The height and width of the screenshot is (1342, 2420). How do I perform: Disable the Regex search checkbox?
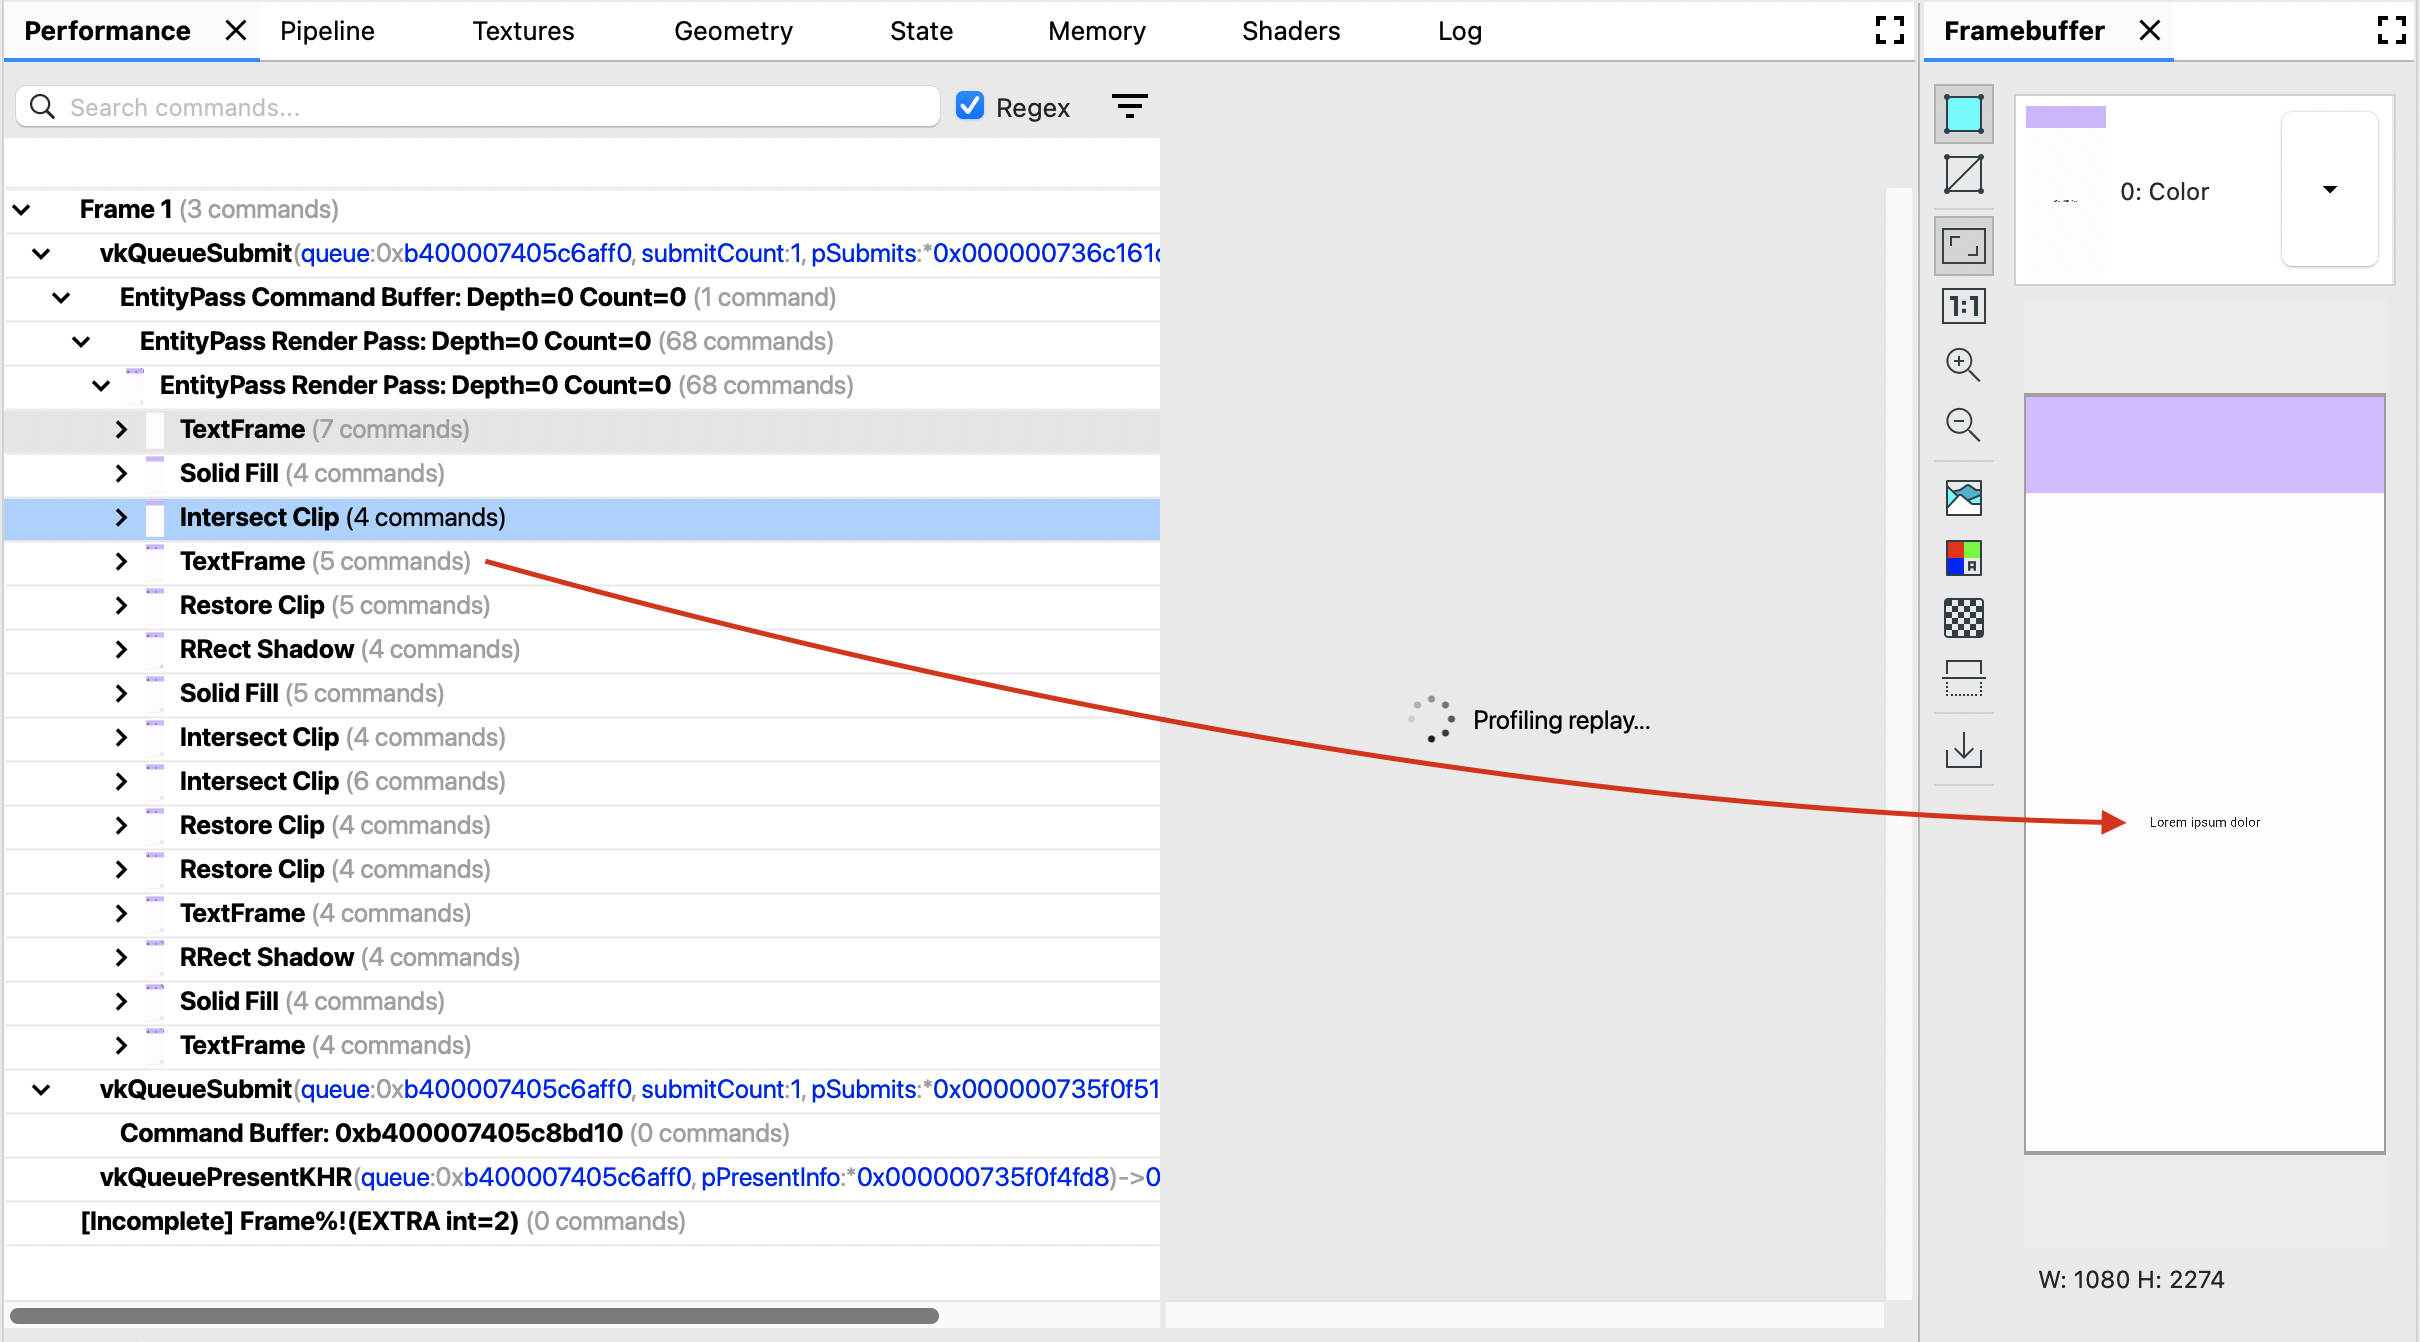tap(968, 105)
